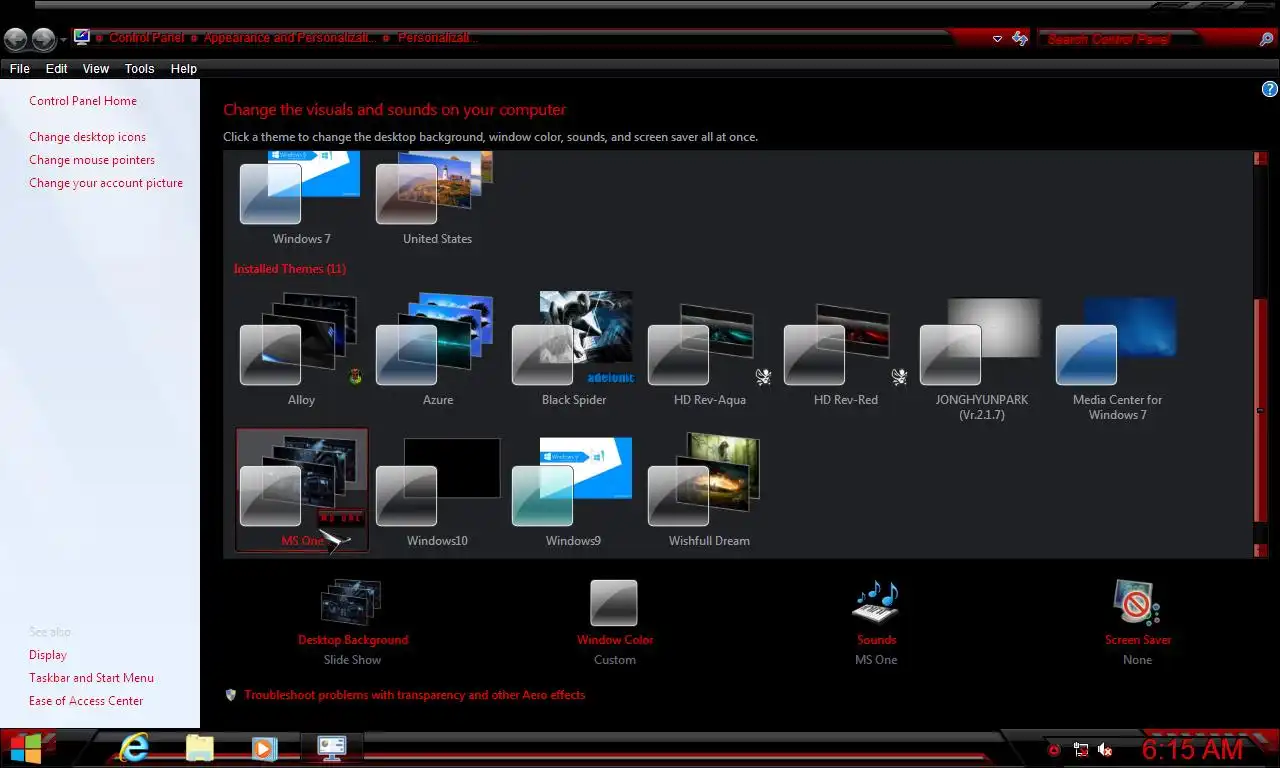This screenshot has width=1280, height=768.
Task: Click the muted volume tray icon
Action: (1105, 750)
